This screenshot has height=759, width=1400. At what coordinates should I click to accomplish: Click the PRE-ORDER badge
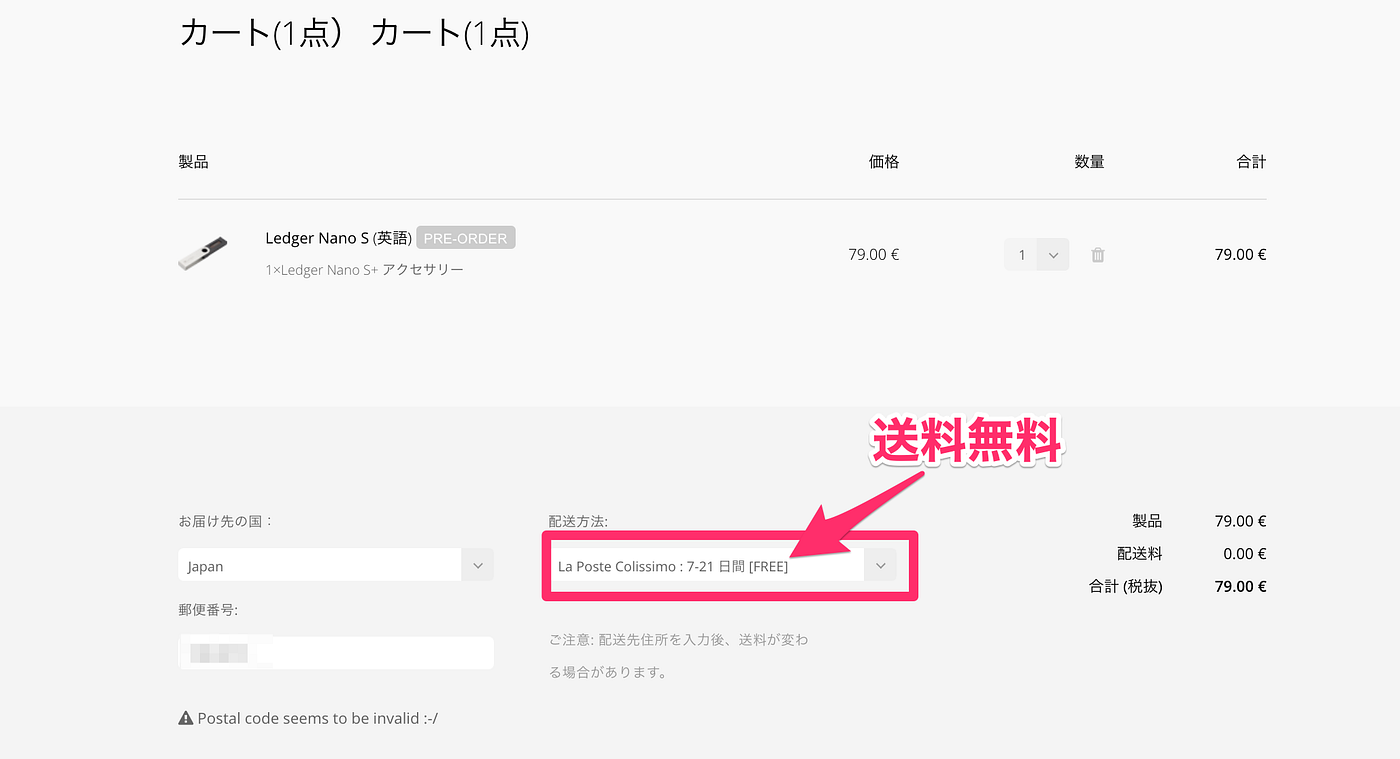(x=466, y=239)
